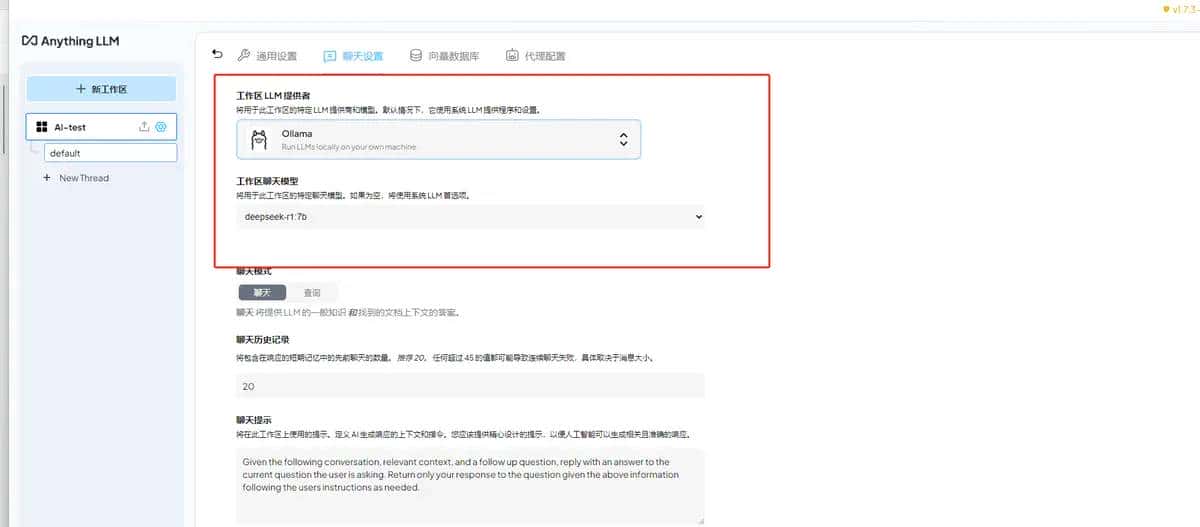Switch chat mode to 查询
Viewport: 1200px width, 527px height.
311,293
